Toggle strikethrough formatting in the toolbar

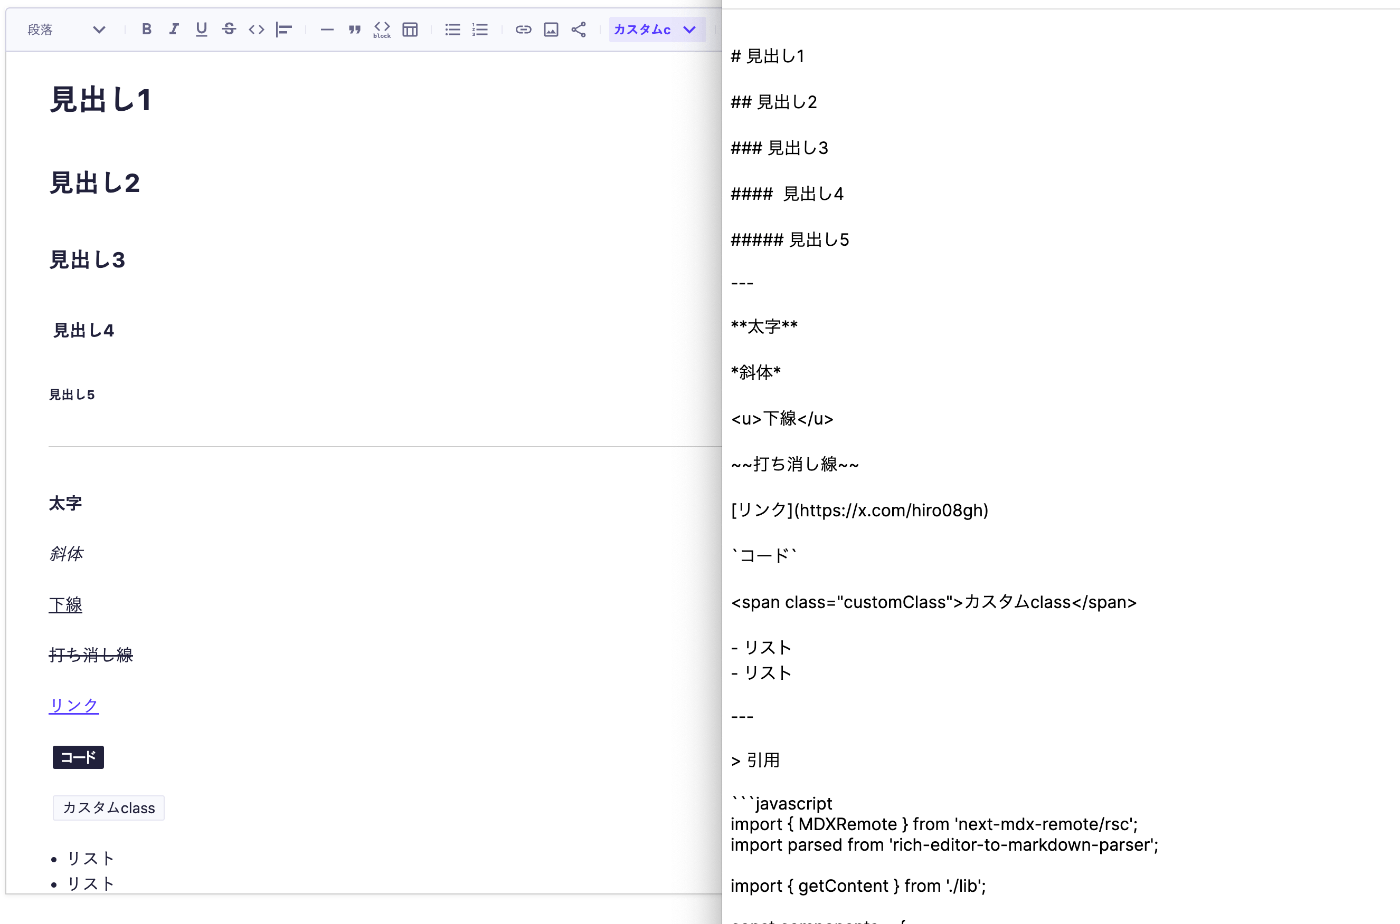click(229, 29)
